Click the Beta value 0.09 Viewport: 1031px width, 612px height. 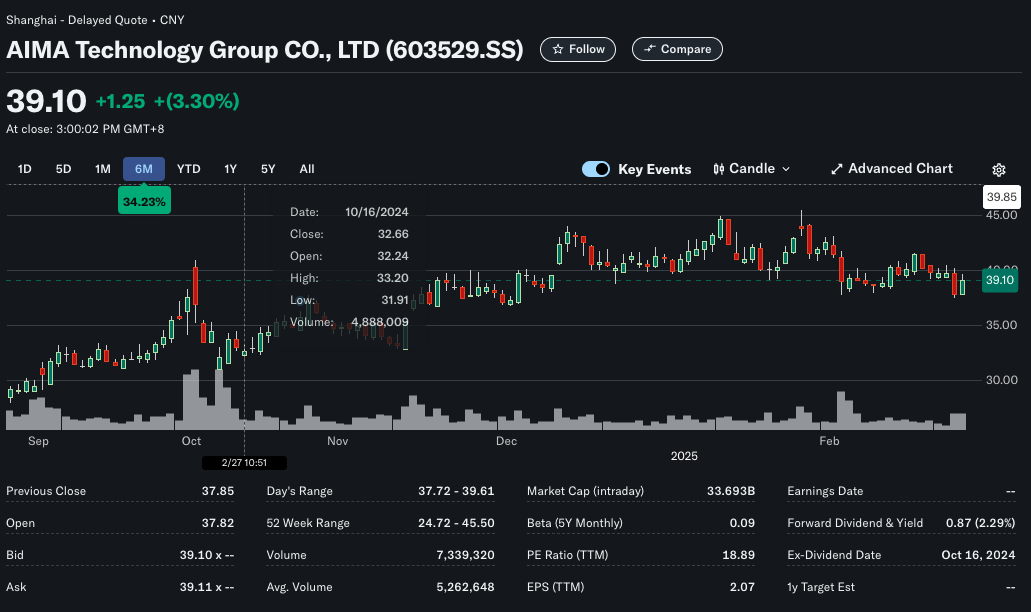[742, 523]
